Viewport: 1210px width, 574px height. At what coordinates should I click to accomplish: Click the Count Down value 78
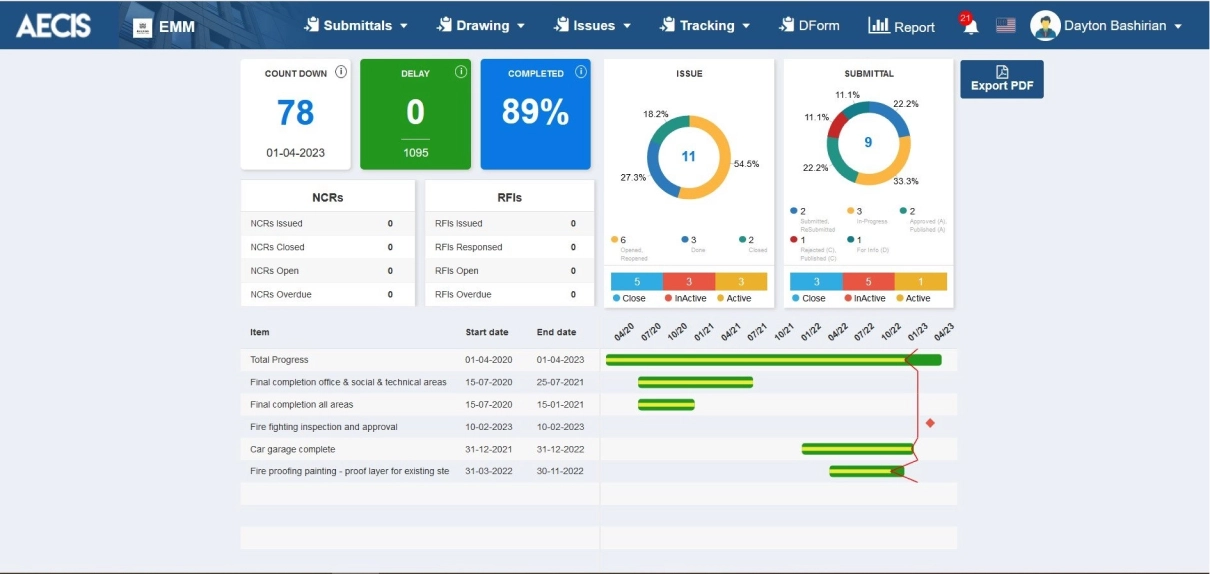coord(296,113)
